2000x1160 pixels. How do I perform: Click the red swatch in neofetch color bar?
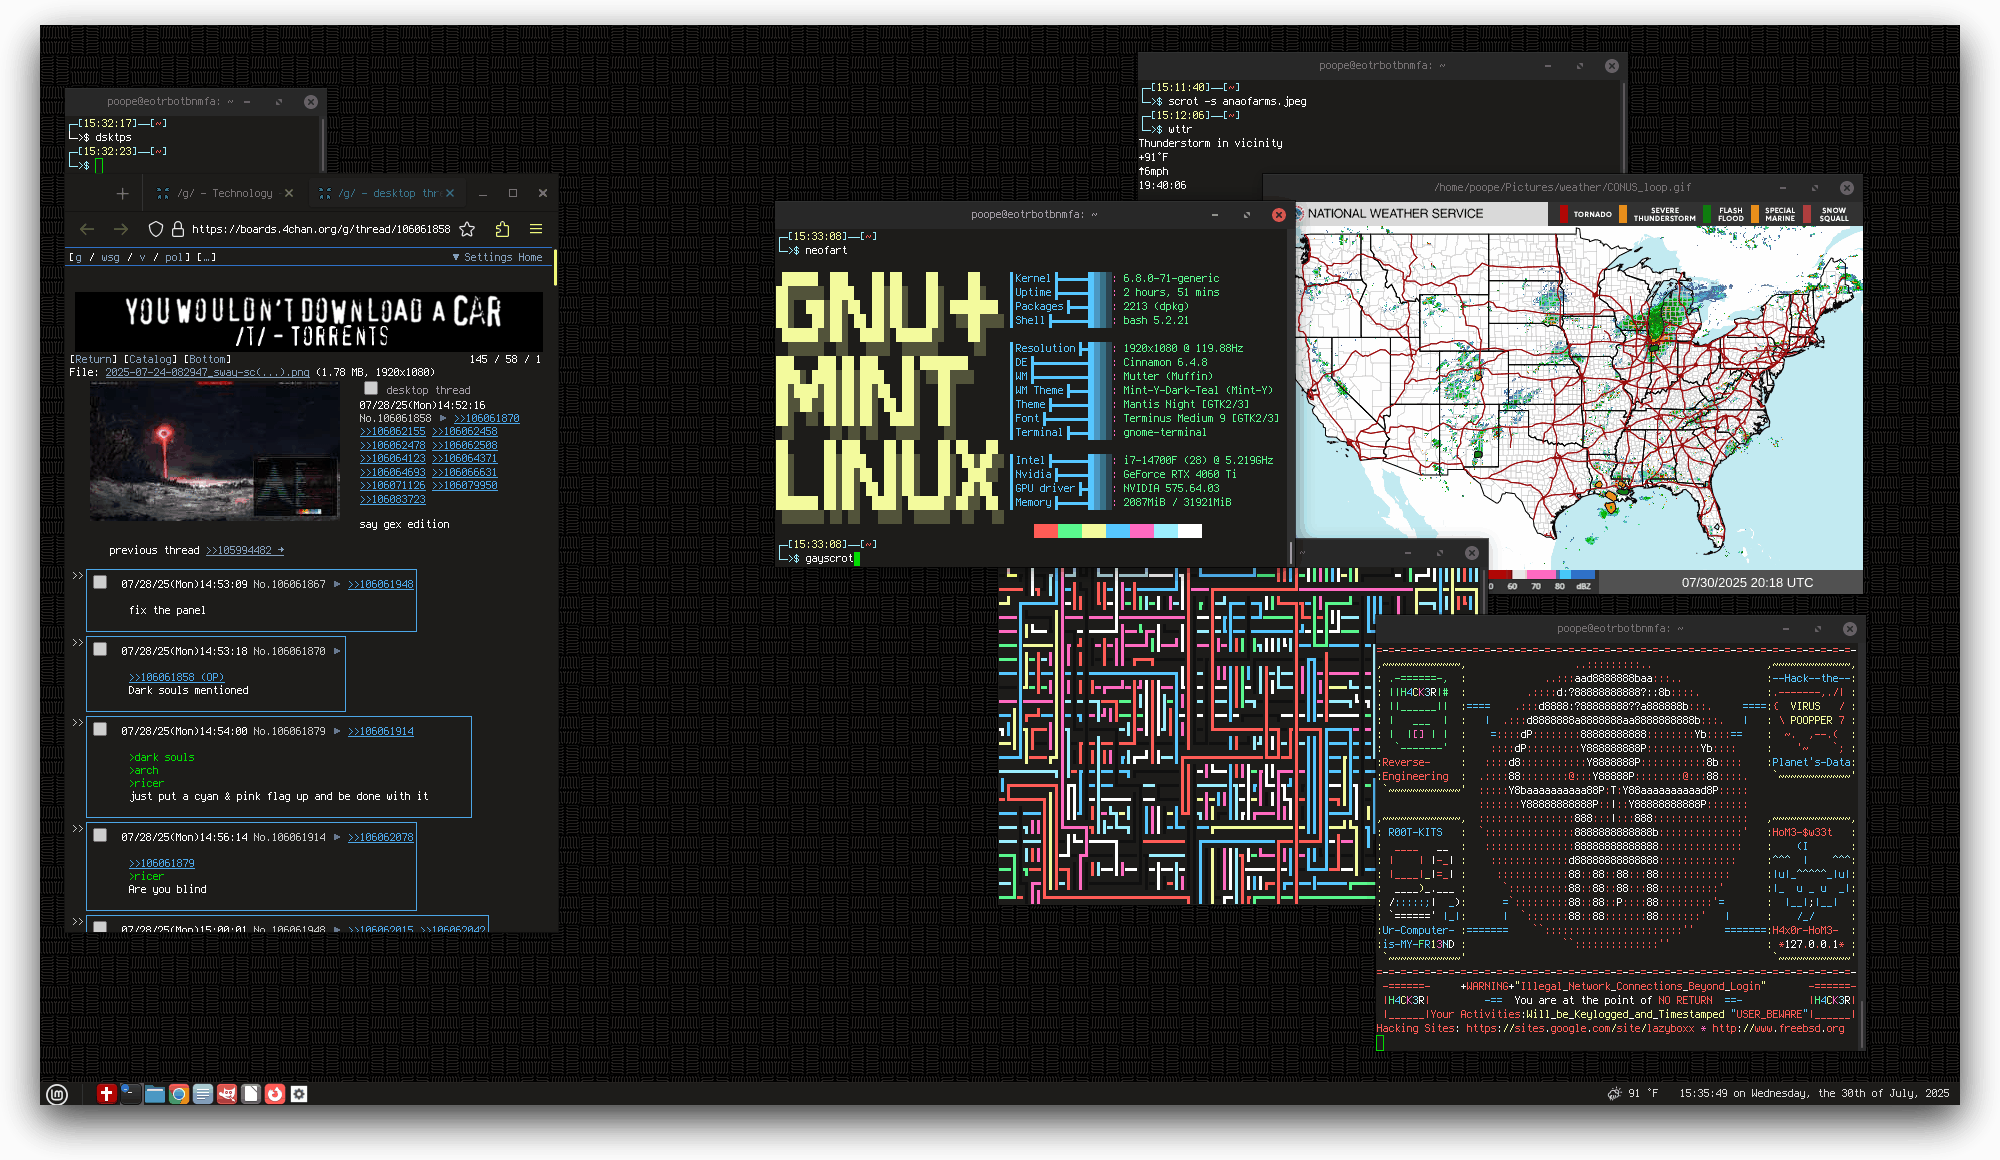1046,531
